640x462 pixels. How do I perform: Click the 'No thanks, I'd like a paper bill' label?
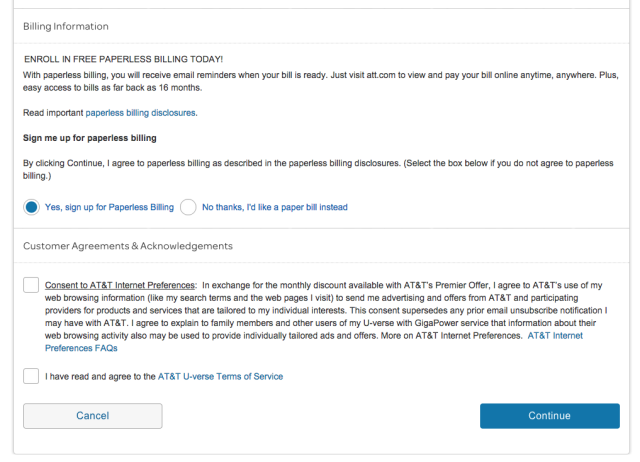[x=275, y=207]
